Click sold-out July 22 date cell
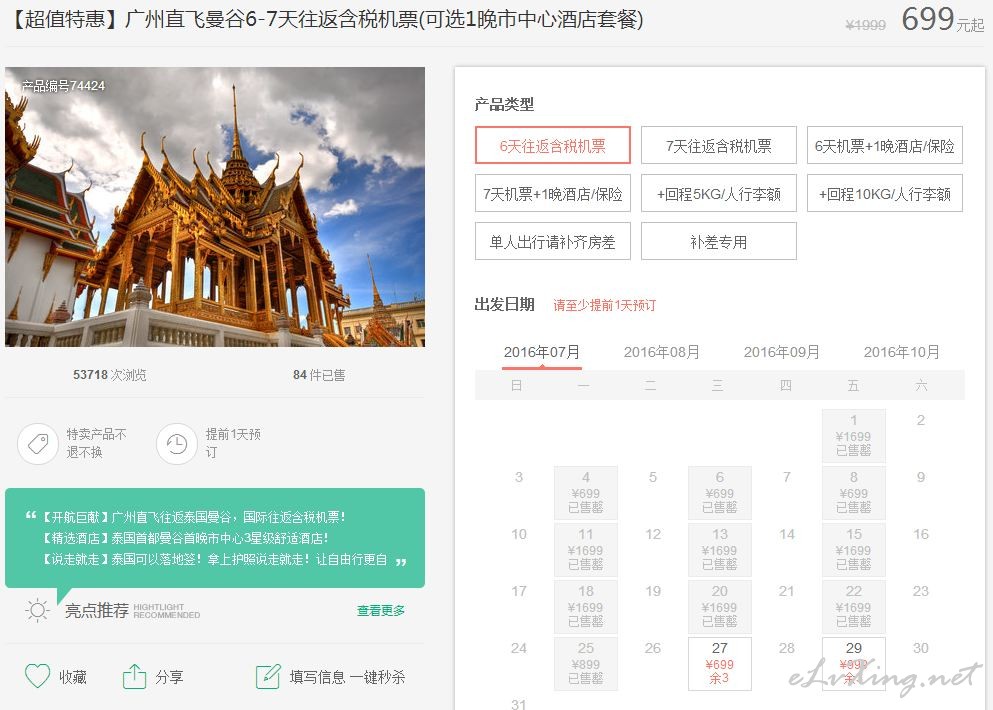Screen dimensions: 993x710 854,607
